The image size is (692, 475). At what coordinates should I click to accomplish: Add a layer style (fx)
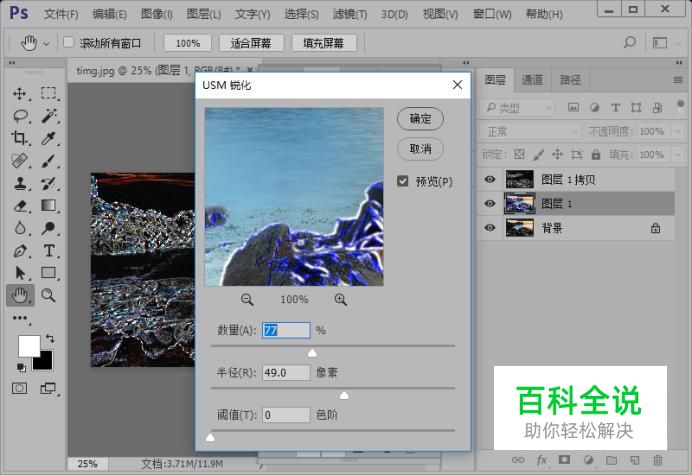(542, 460)
